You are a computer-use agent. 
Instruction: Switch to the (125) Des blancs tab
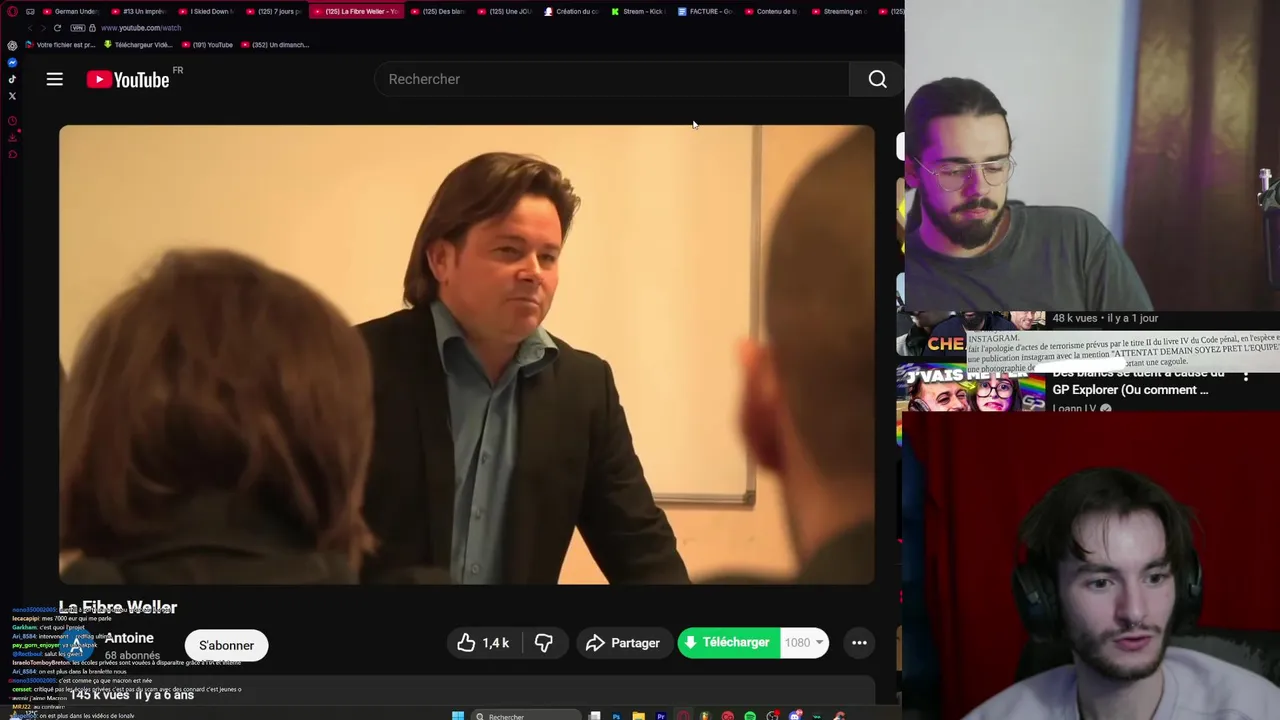click(x=438, y=11)
